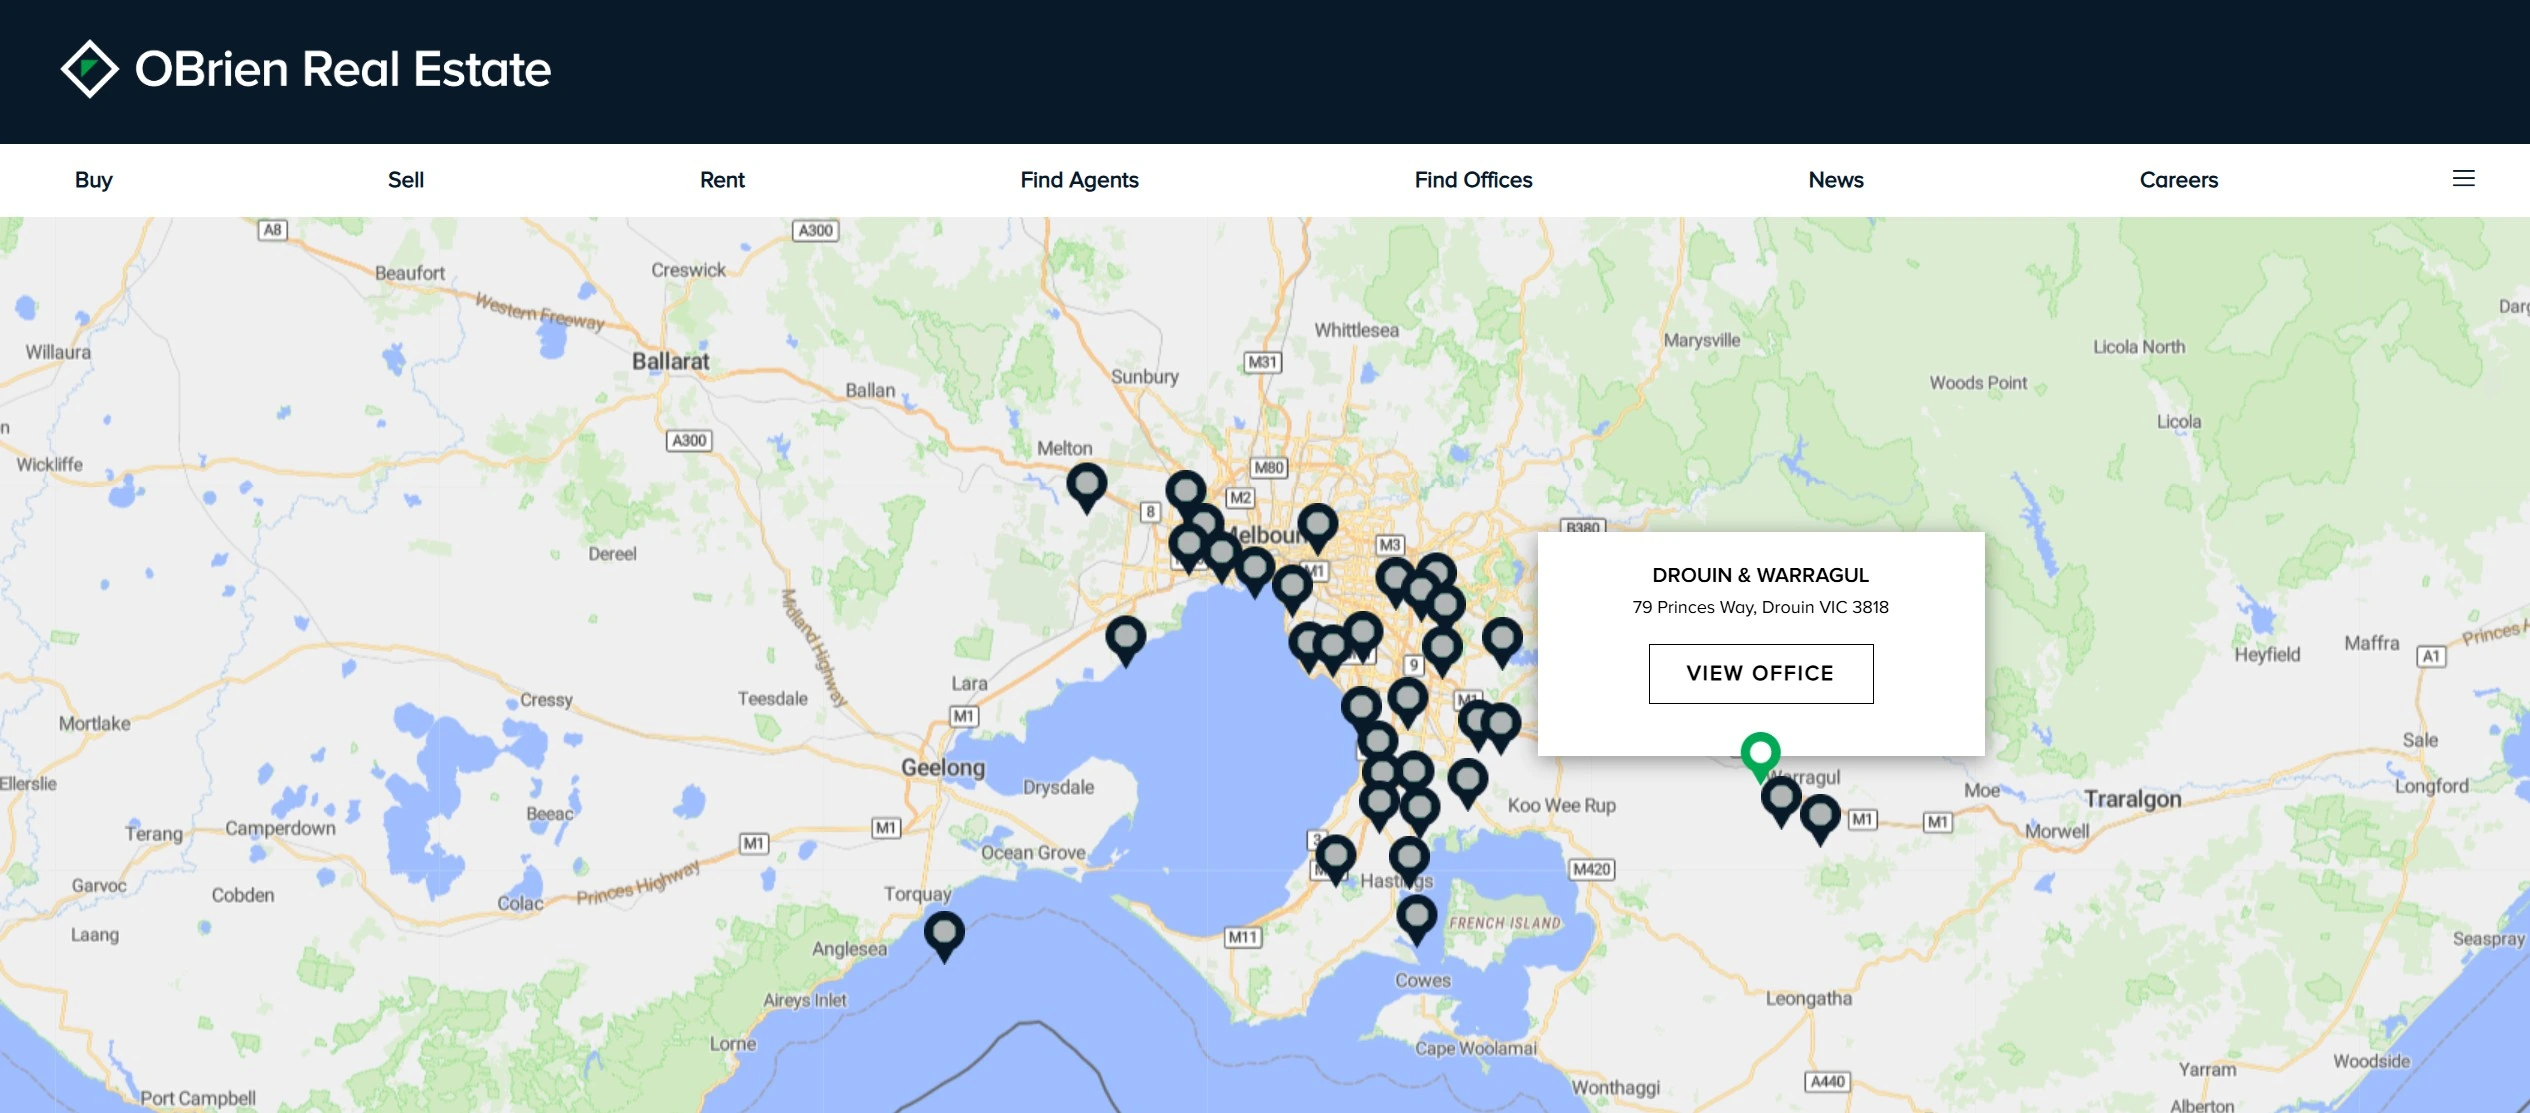Open Find Agents page
Viewport: 2530px width, 1113px height.
1078,180
